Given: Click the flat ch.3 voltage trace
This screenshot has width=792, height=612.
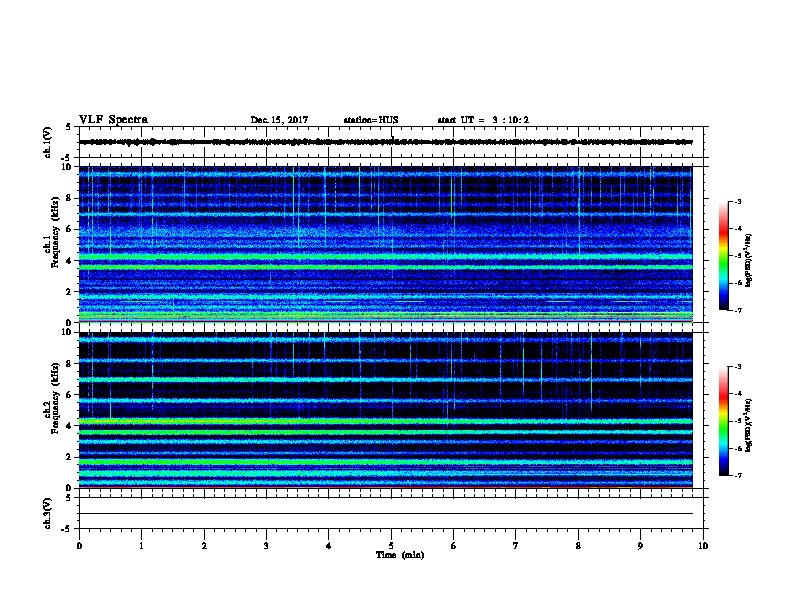Looking at the screenshot, I should coord(385,514).
